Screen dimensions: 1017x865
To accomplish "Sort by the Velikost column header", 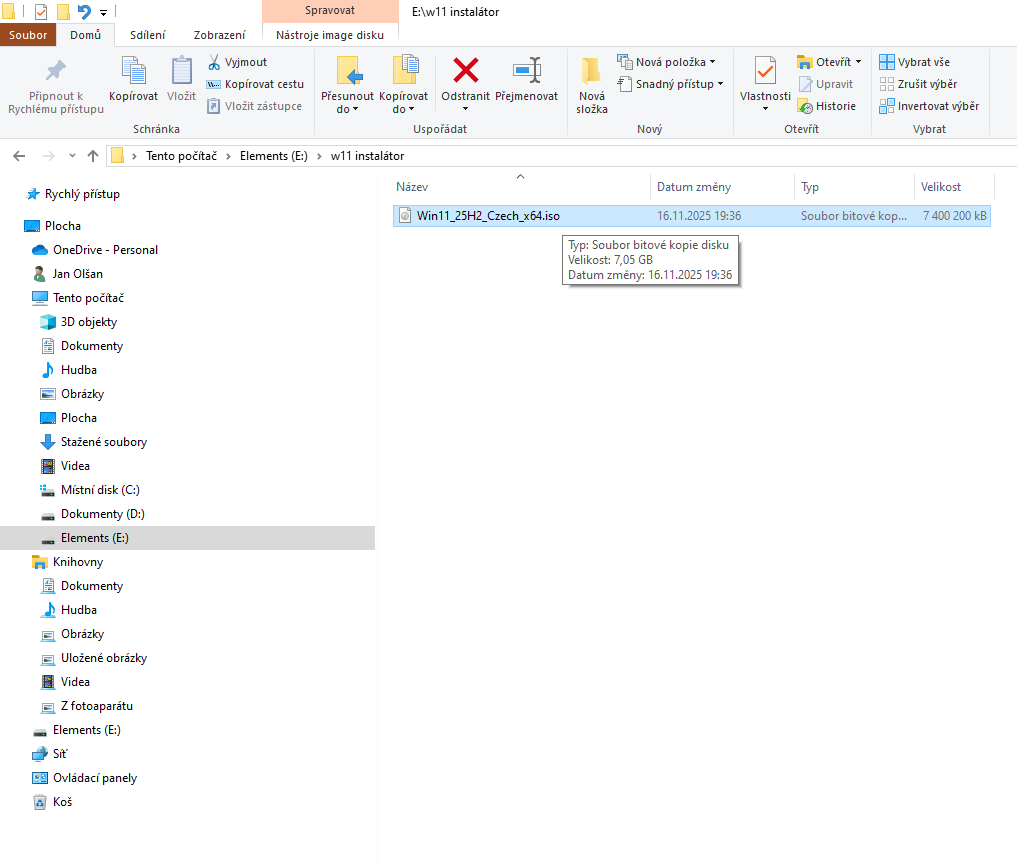I will (953, 187).
